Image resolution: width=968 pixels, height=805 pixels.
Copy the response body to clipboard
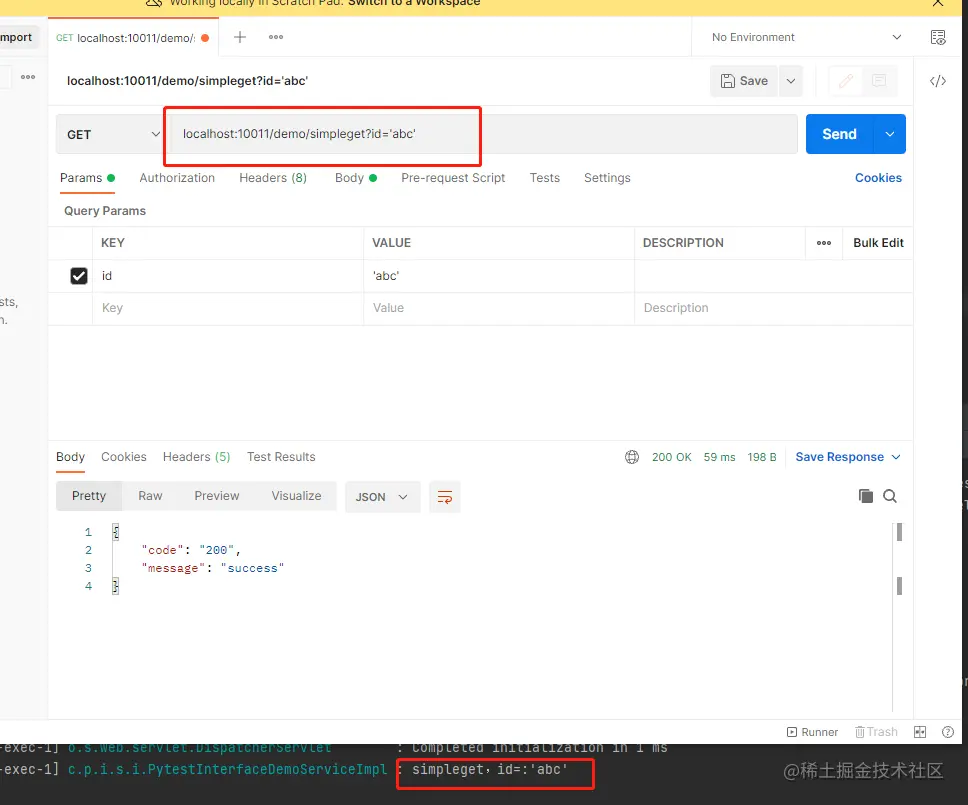point(866,496)
